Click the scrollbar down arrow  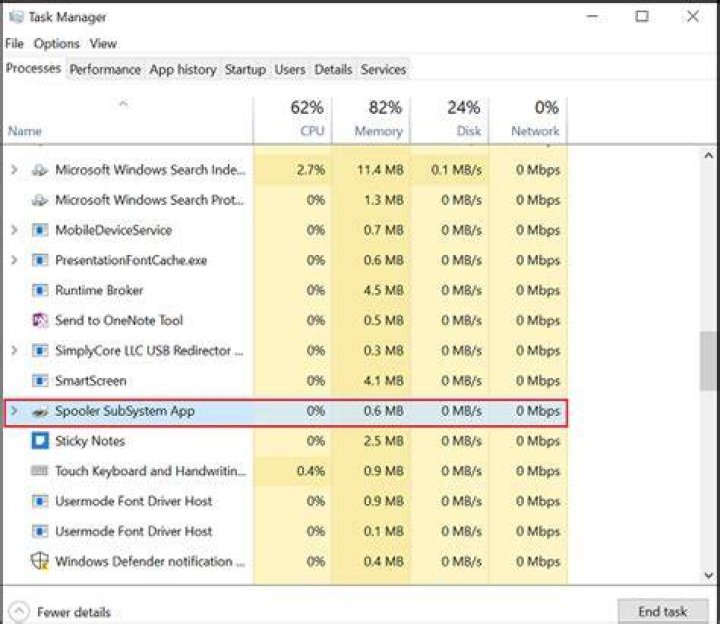tap(709, 575)
